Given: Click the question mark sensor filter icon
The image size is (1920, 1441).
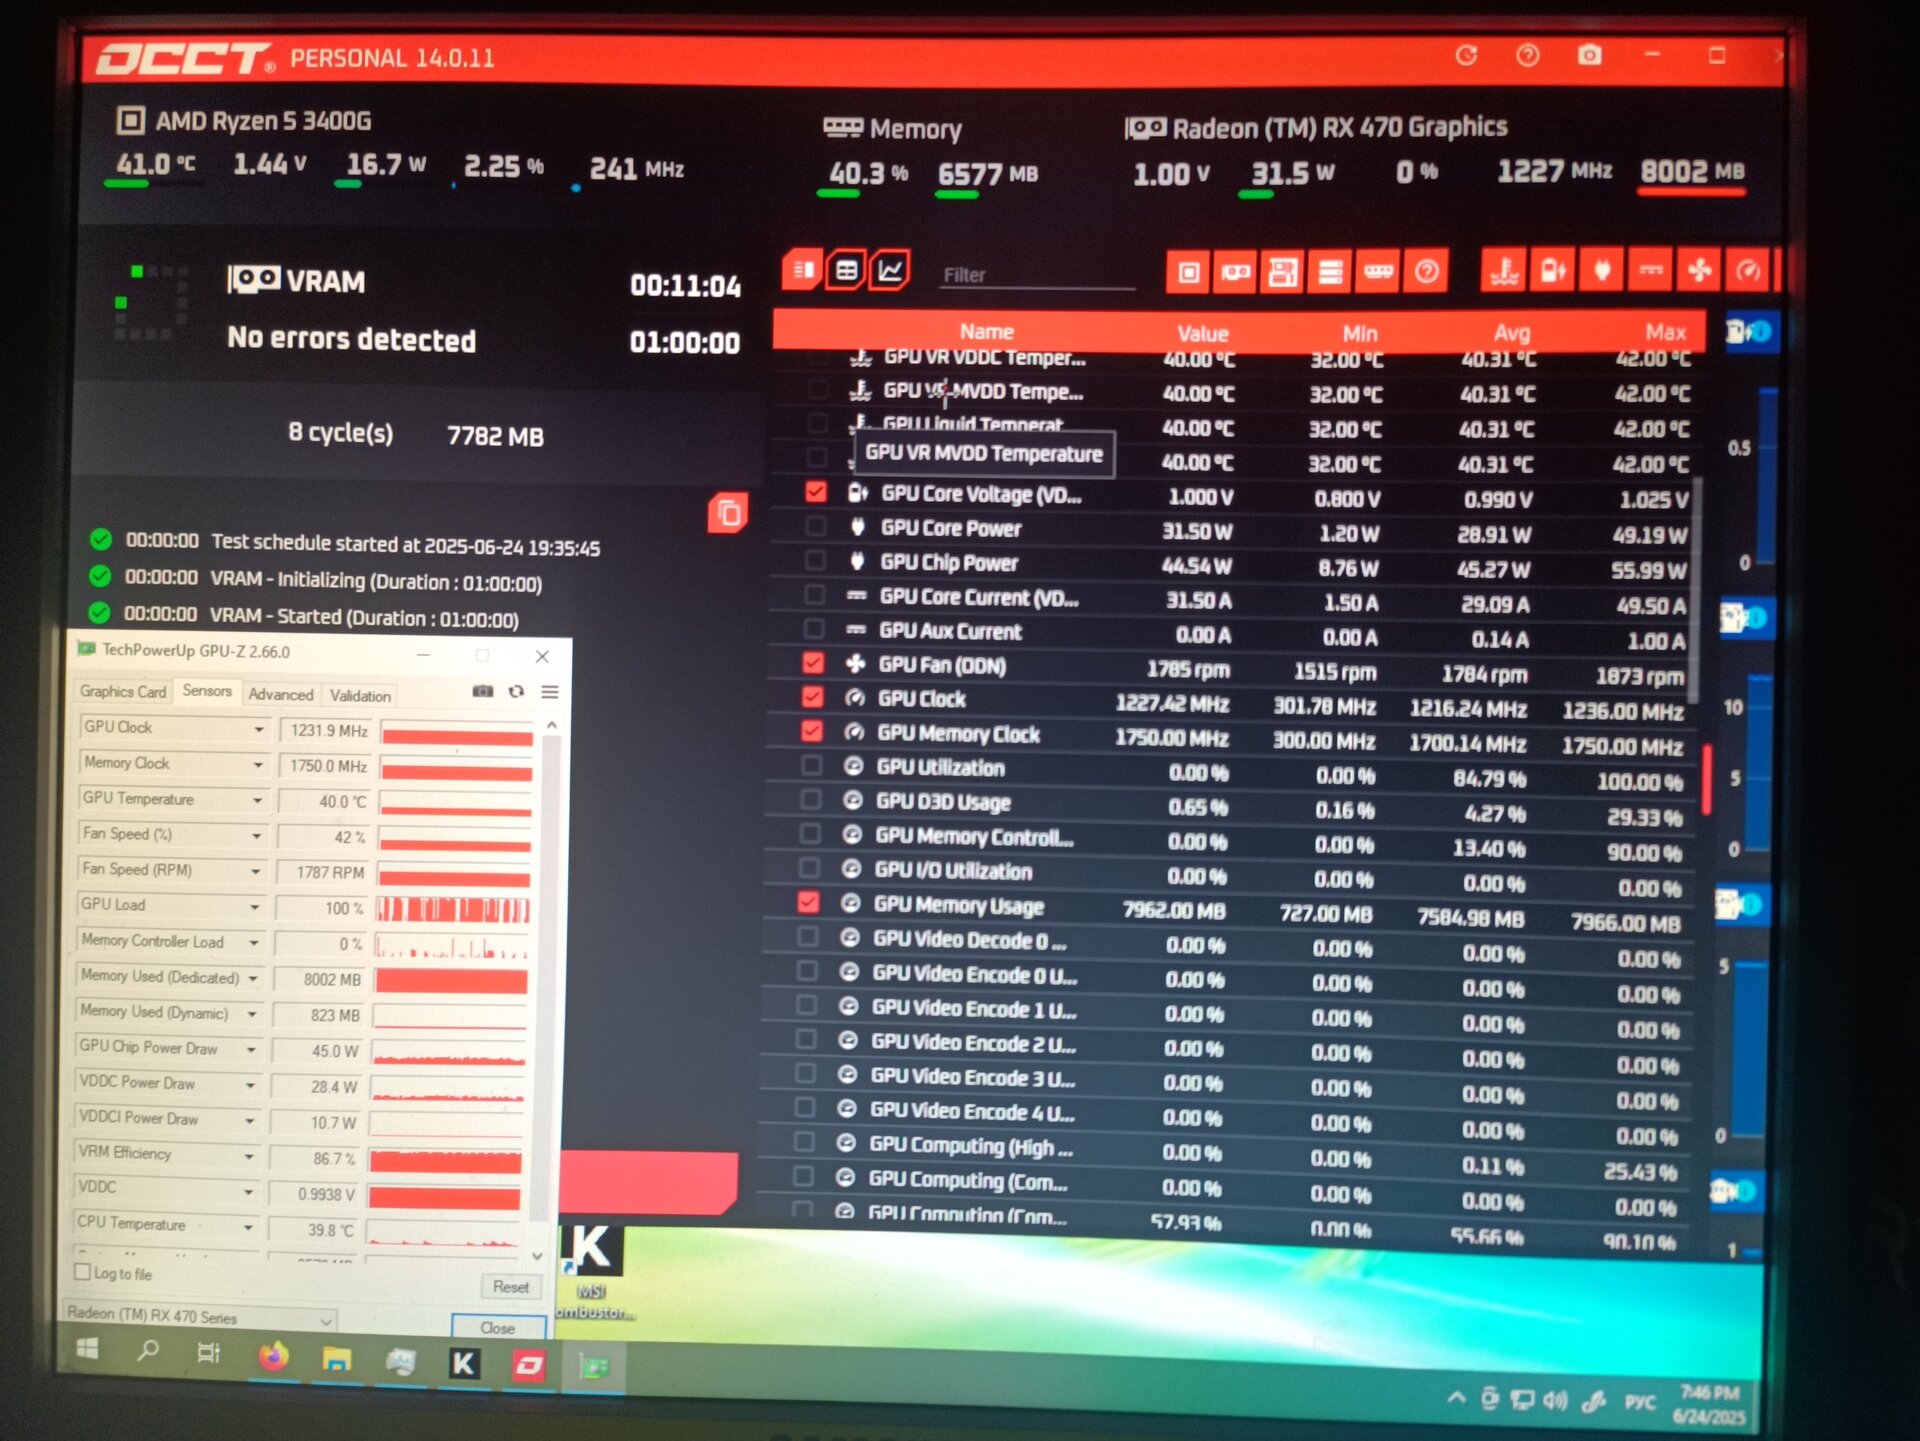Looking at the screenshot, I should (x=1427, y=271).
